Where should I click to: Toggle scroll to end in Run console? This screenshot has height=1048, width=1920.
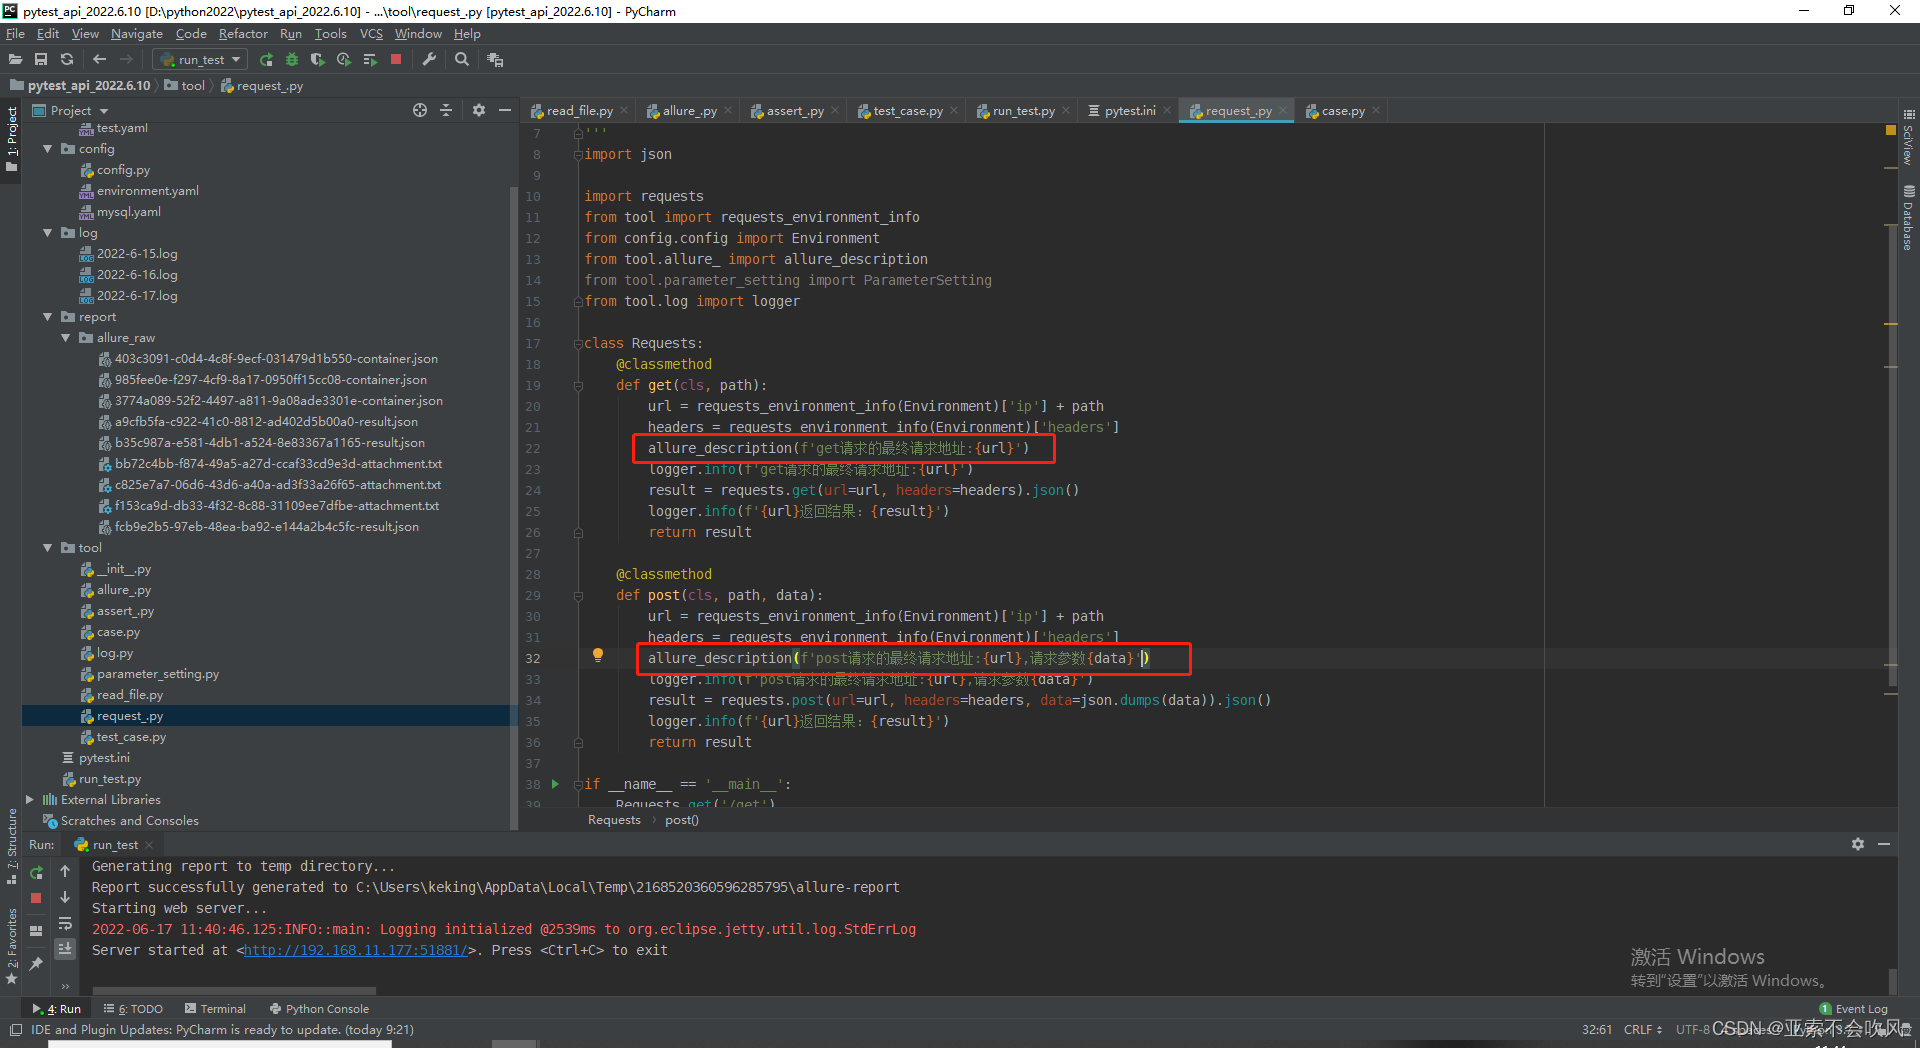[65, 948]
